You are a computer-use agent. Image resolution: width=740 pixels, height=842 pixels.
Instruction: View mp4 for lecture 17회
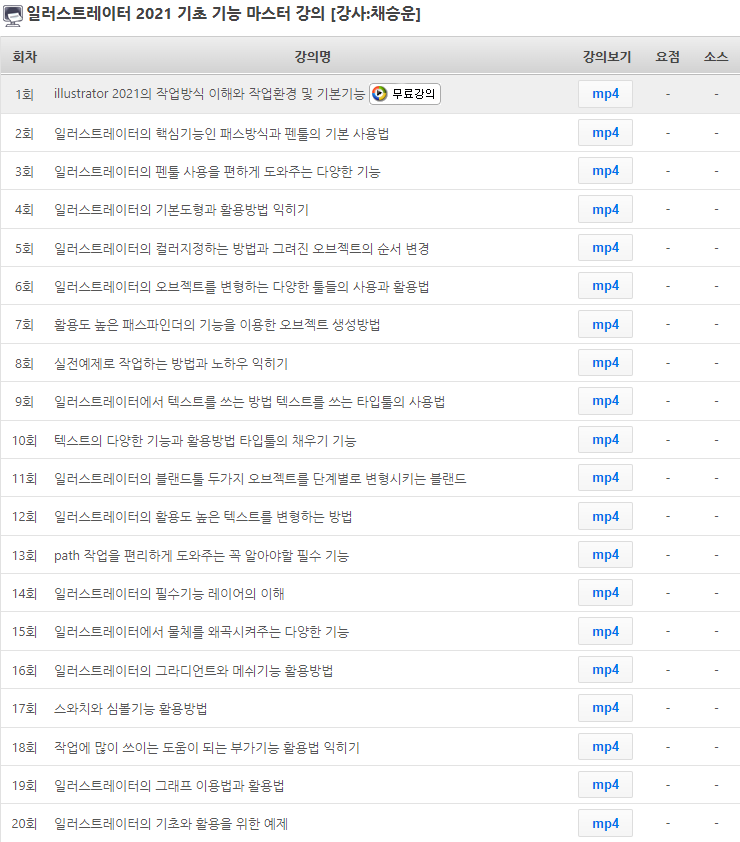tap(605, 708)
